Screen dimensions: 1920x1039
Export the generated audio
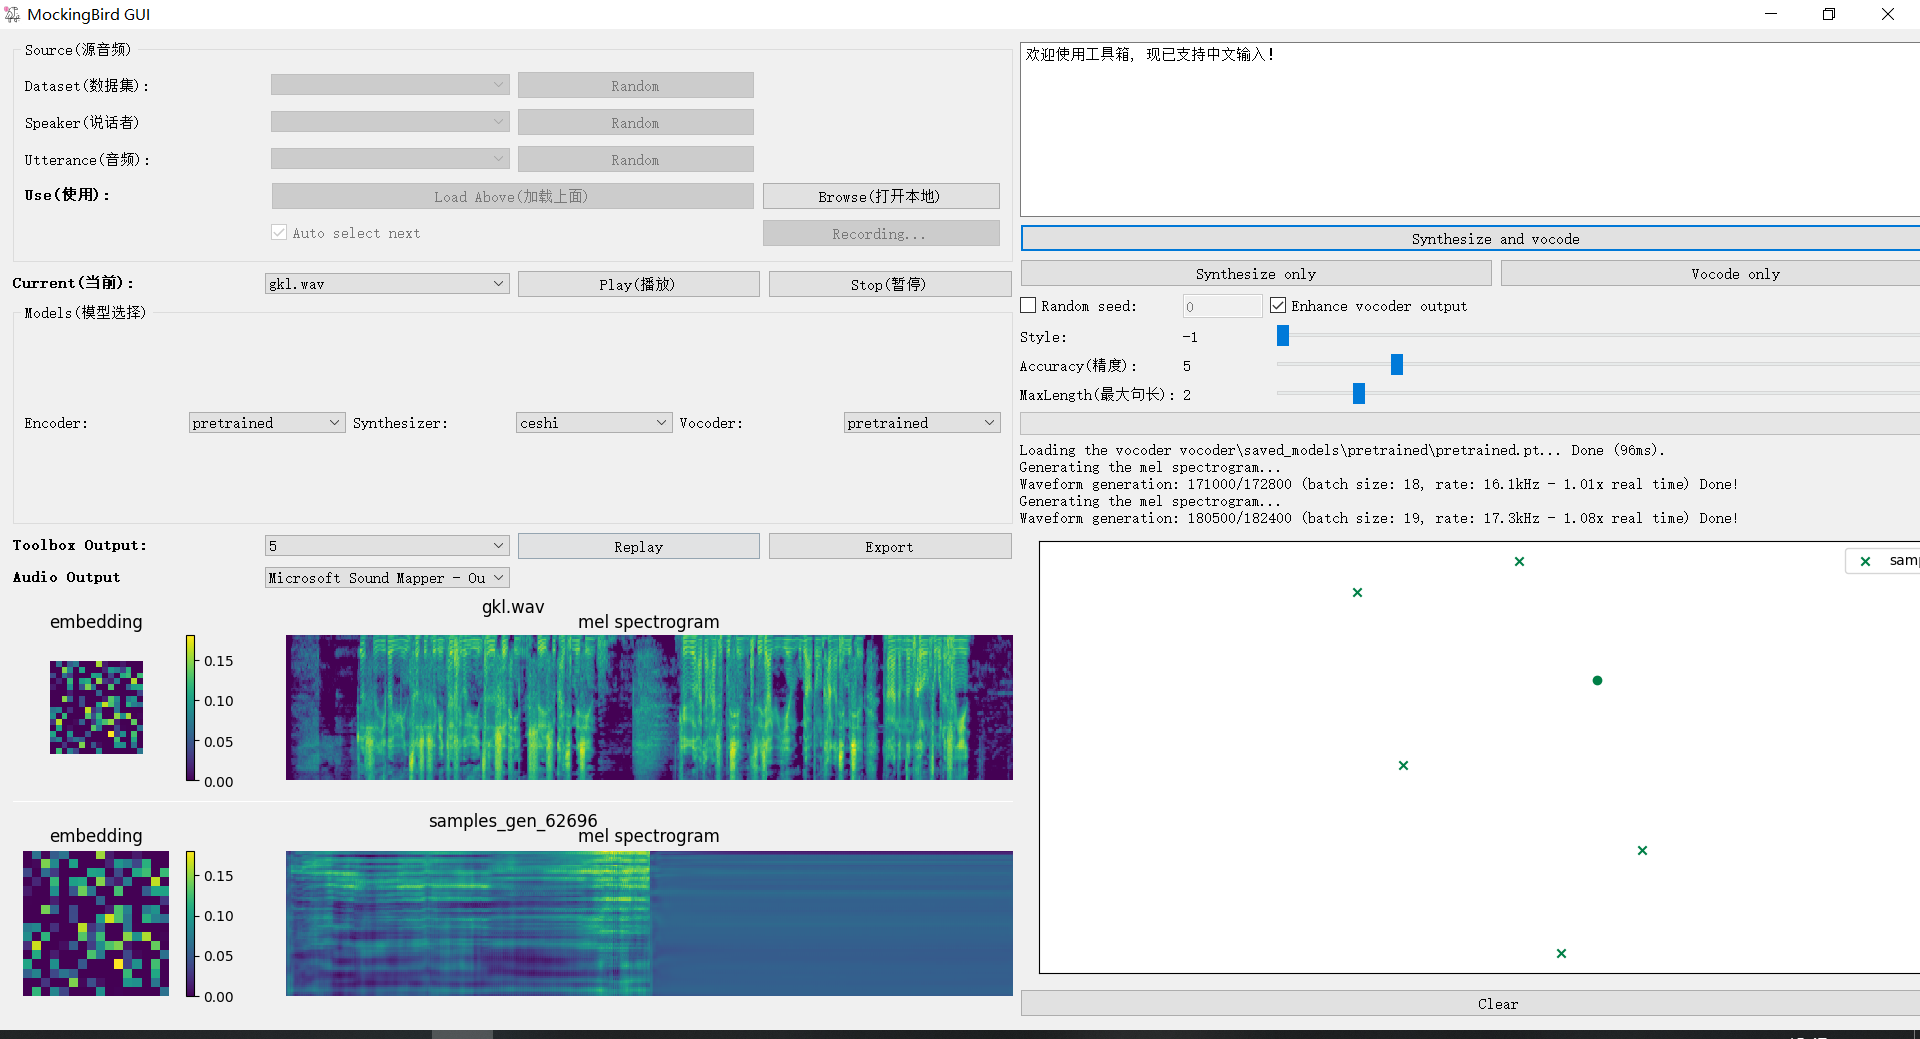[x=889, y=546]
